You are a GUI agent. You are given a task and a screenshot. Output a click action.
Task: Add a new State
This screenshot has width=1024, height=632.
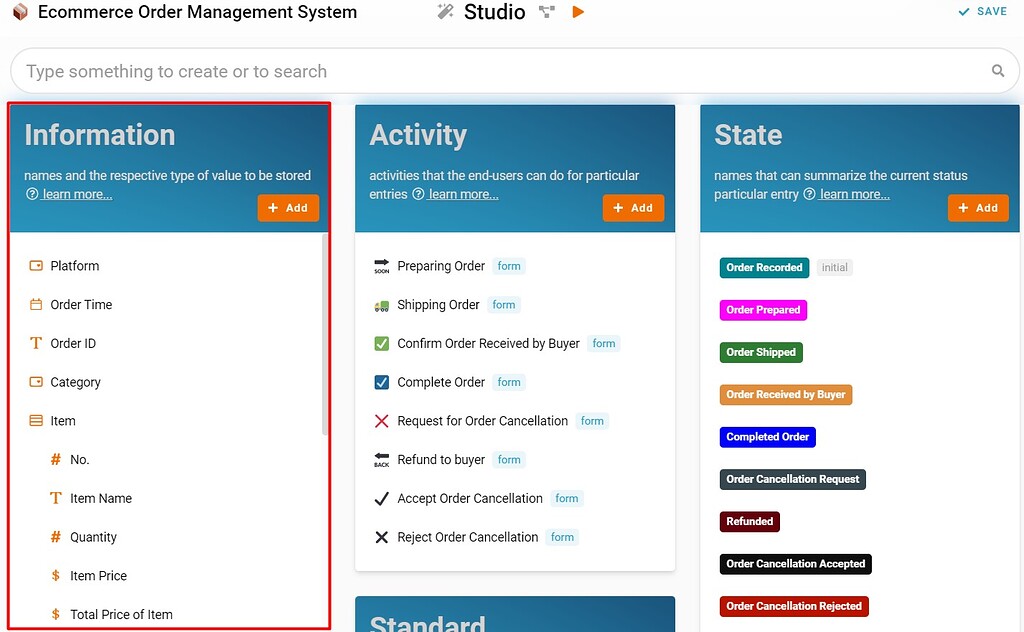click(x=978, y=208)
